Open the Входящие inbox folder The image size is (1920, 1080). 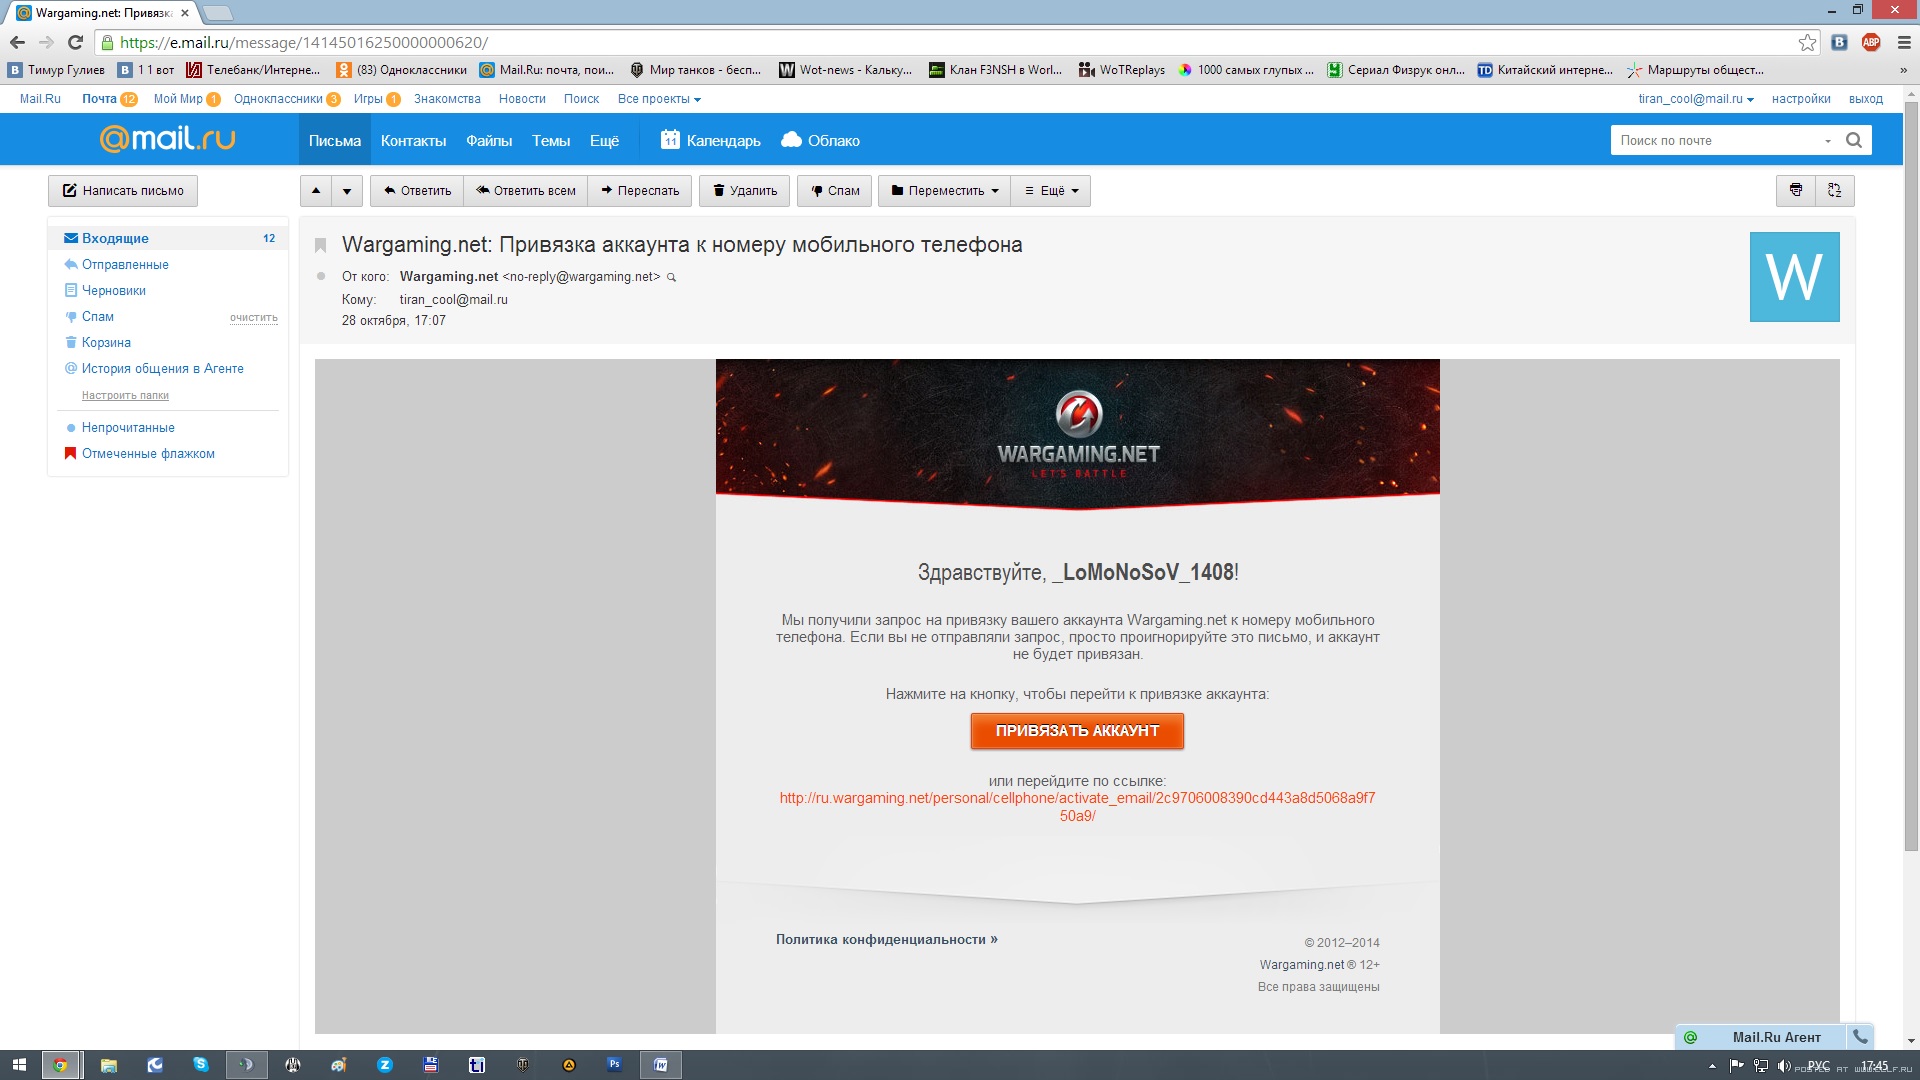click(x=168, y=238)
